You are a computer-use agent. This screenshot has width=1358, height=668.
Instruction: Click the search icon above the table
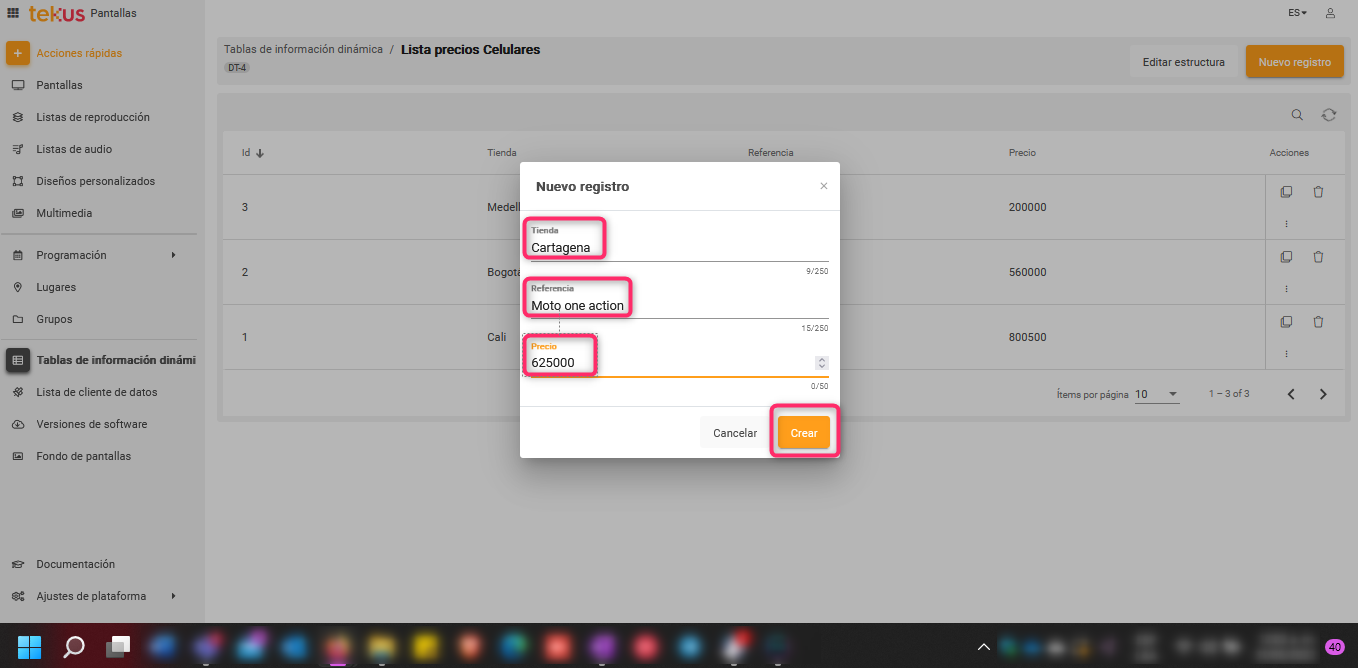point(1297,115)
